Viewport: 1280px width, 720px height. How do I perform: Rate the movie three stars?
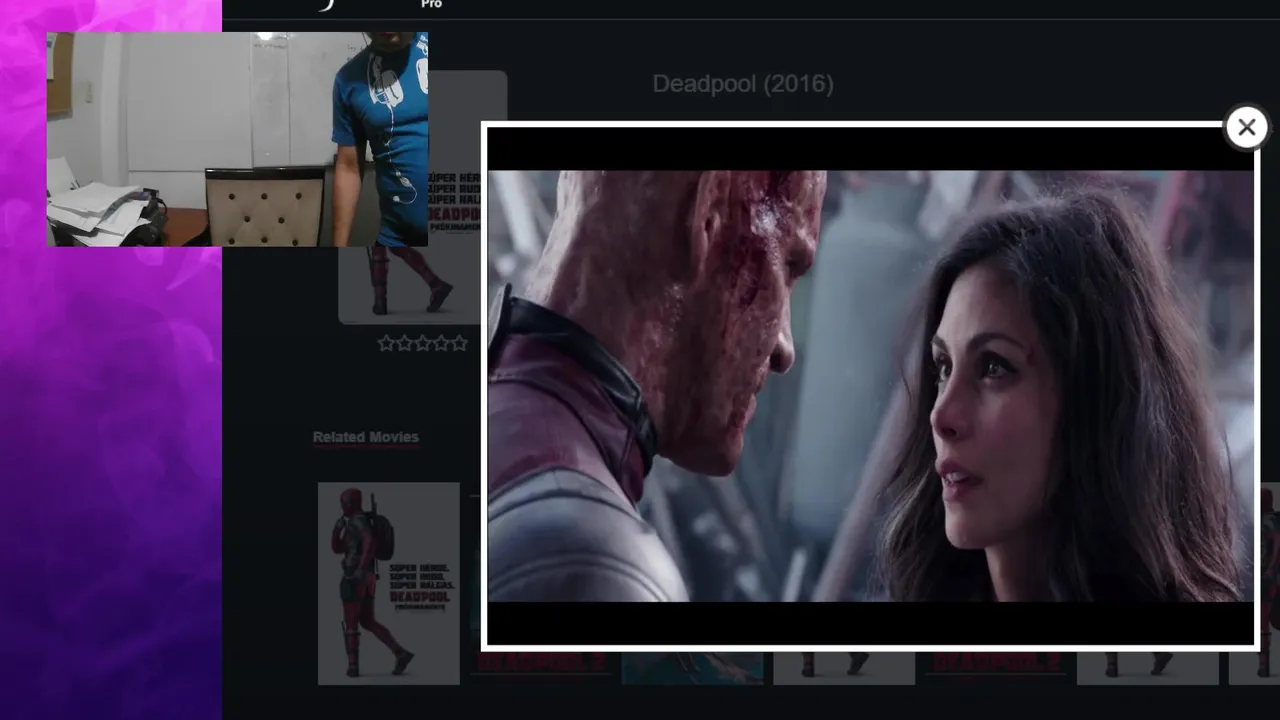coord(422,343)
